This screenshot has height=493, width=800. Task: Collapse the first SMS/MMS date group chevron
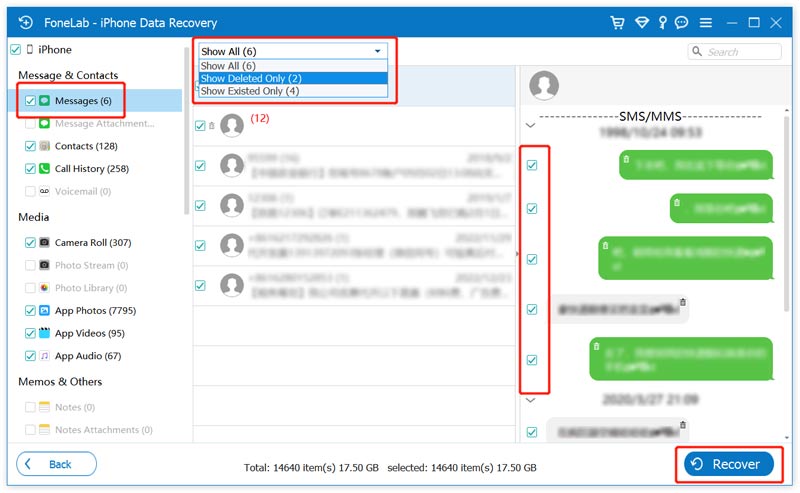[x=531, y=125]
